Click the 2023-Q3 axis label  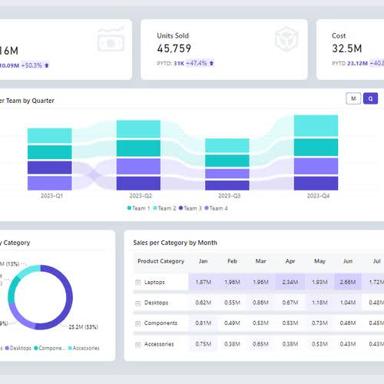[x=229, y=196]
